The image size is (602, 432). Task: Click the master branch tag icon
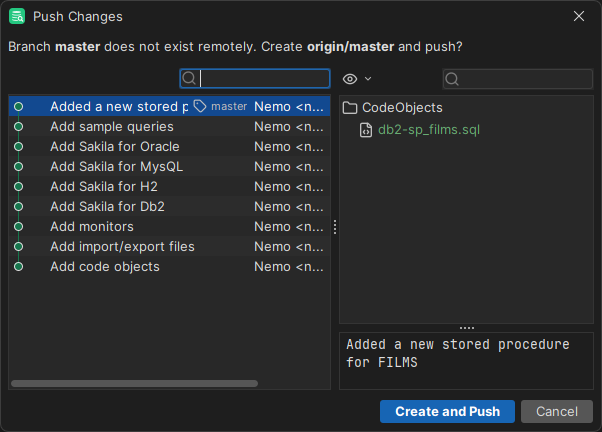click(200, 106)
